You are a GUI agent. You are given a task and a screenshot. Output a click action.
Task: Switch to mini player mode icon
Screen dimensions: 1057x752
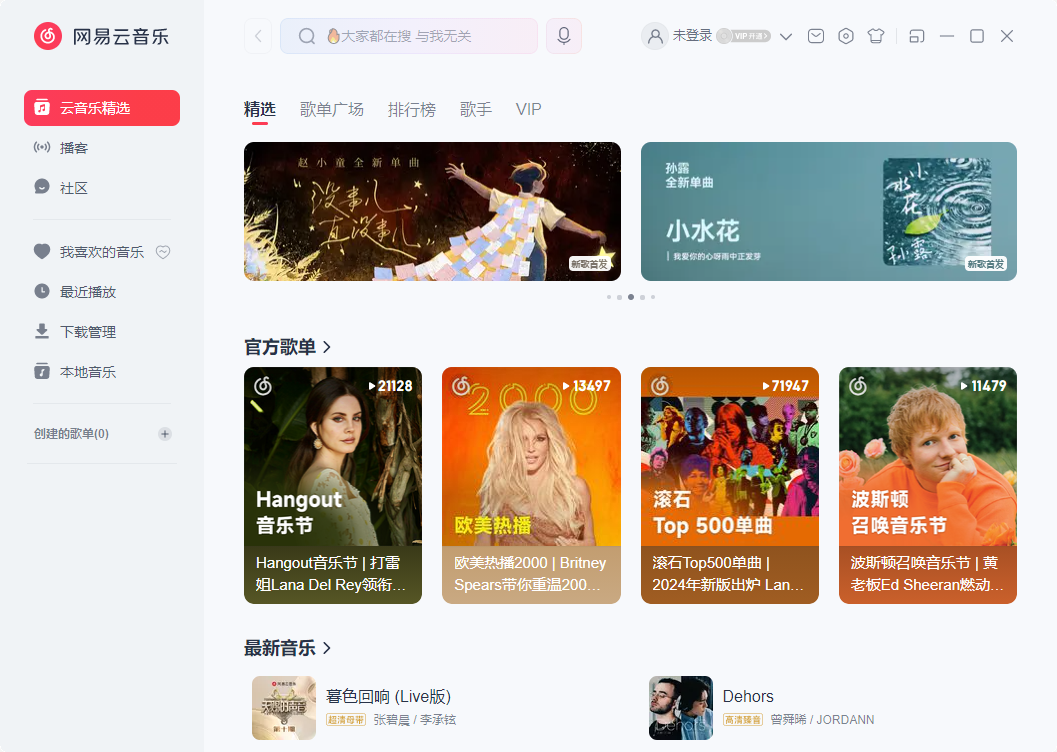tap(917, 36)
